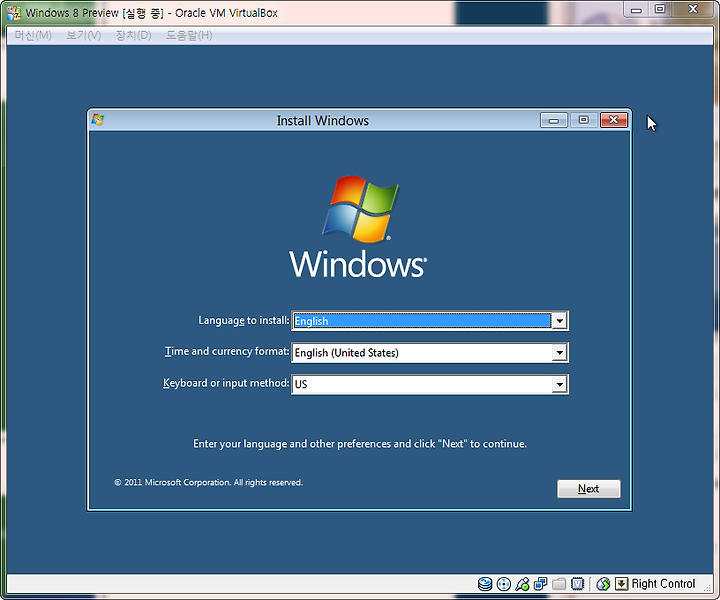Click the optical disc (CD/DVD) status icon

tap(504, 584)
